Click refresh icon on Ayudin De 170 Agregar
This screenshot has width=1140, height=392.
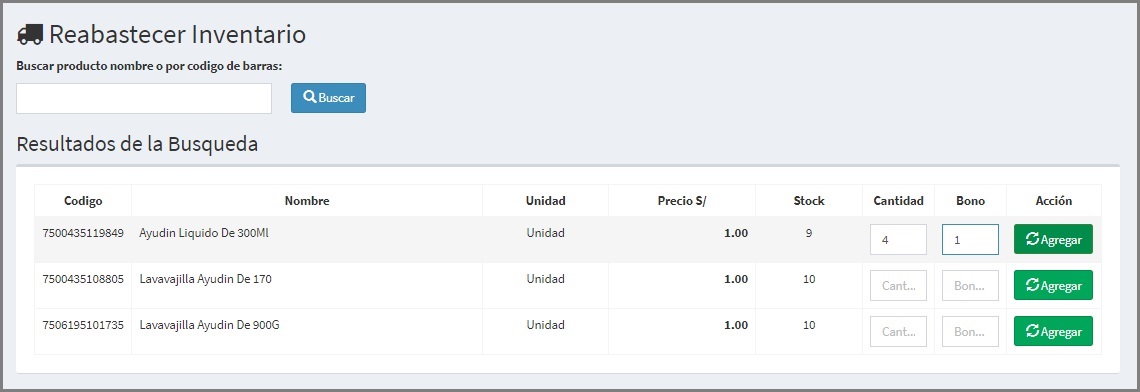click(1032, 285)
